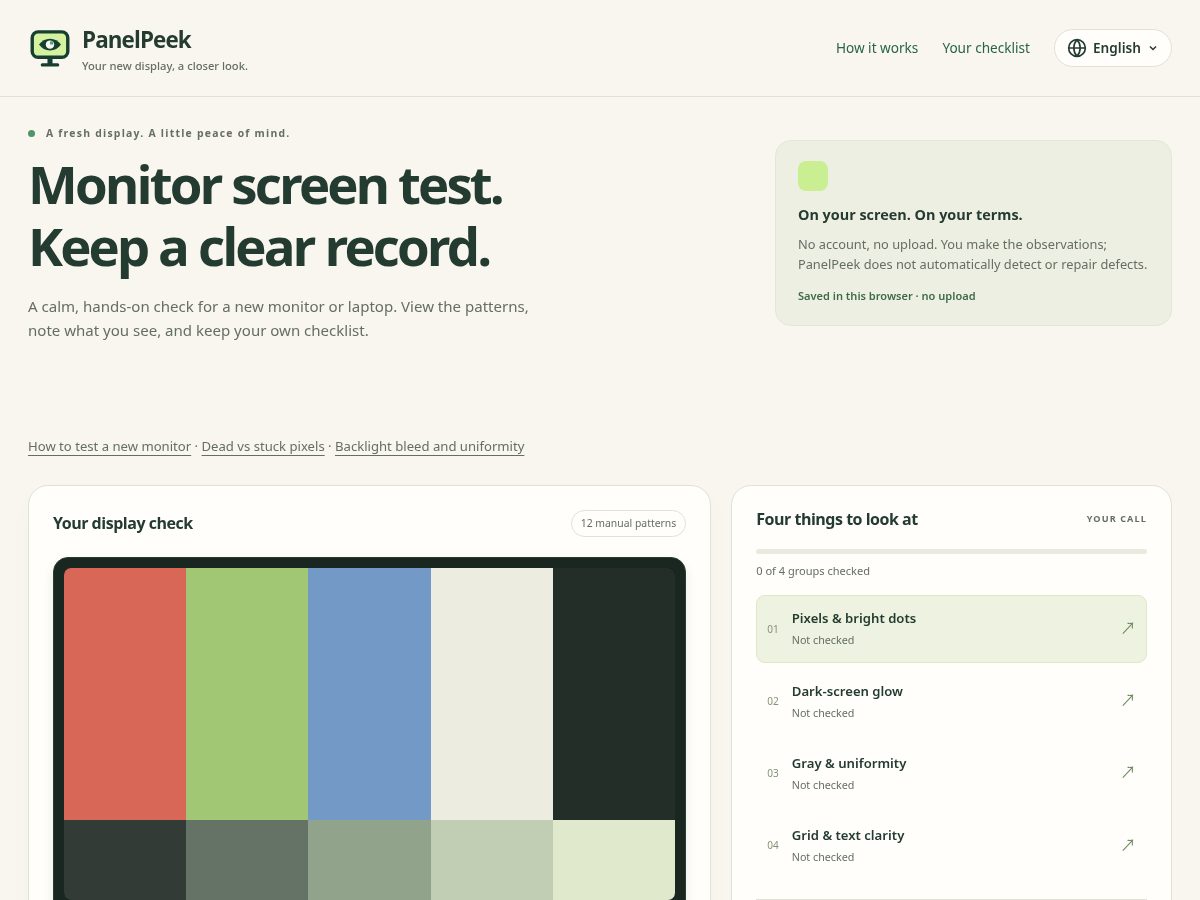Click arrow icon on Grid & text clarity
Screen dimensions: 1200x900
(1128, 844)
